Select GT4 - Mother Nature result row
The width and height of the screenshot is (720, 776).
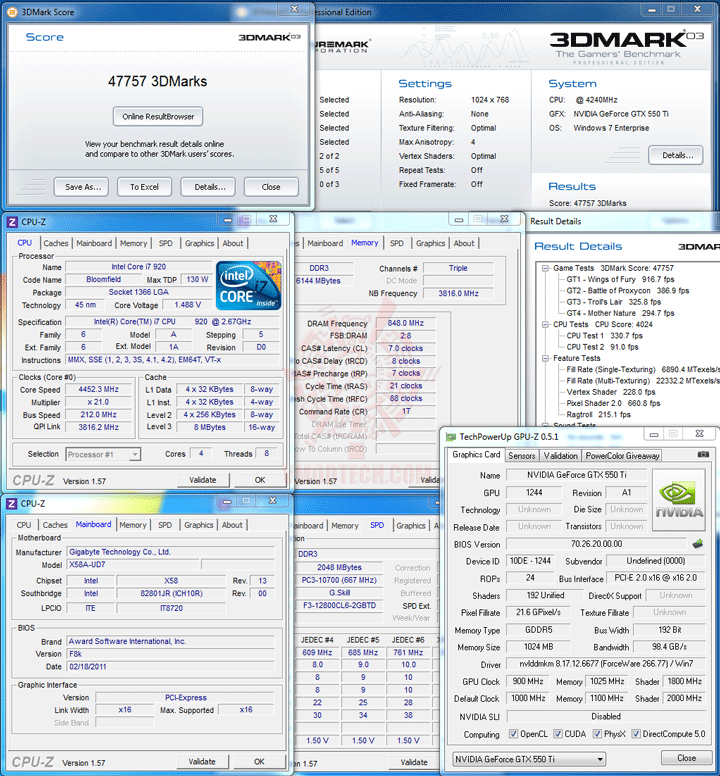coord(620,313)
